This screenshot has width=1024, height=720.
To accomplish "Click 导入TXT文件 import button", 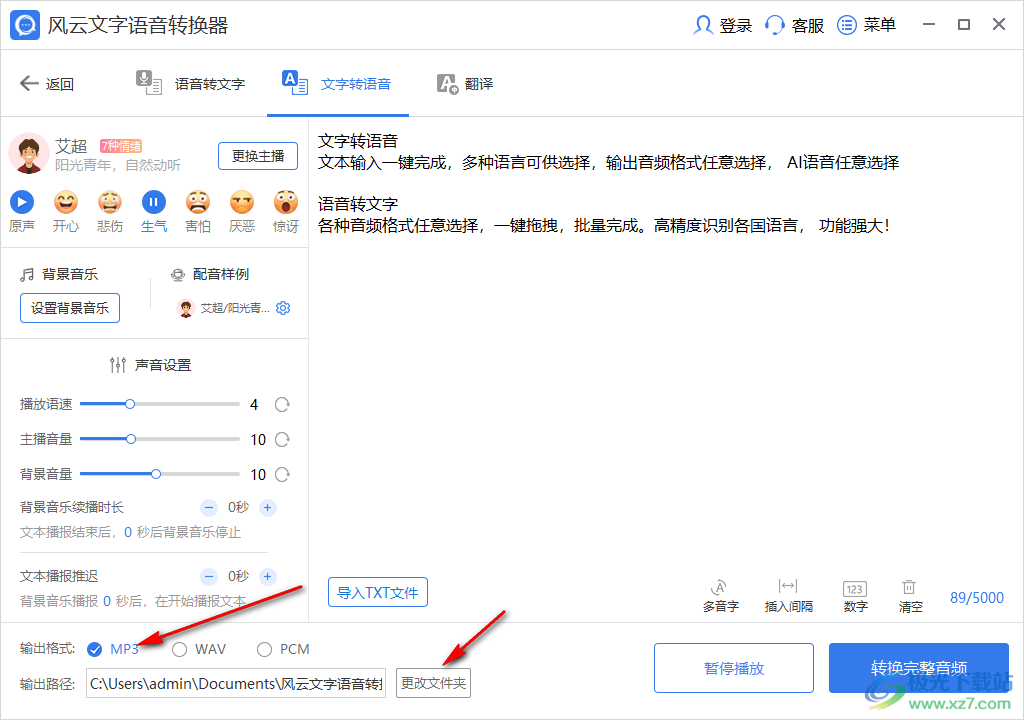I will [x=377, y=593].
